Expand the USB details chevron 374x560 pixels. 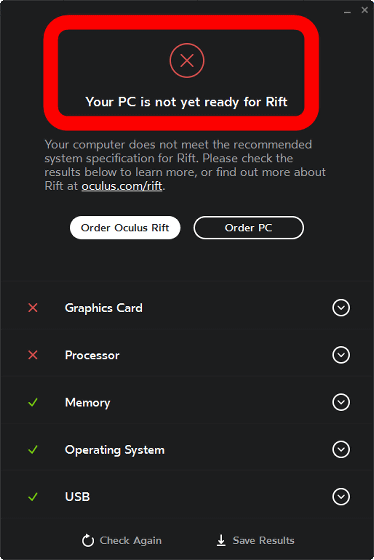pyautogui.click(x=341, y=497)
